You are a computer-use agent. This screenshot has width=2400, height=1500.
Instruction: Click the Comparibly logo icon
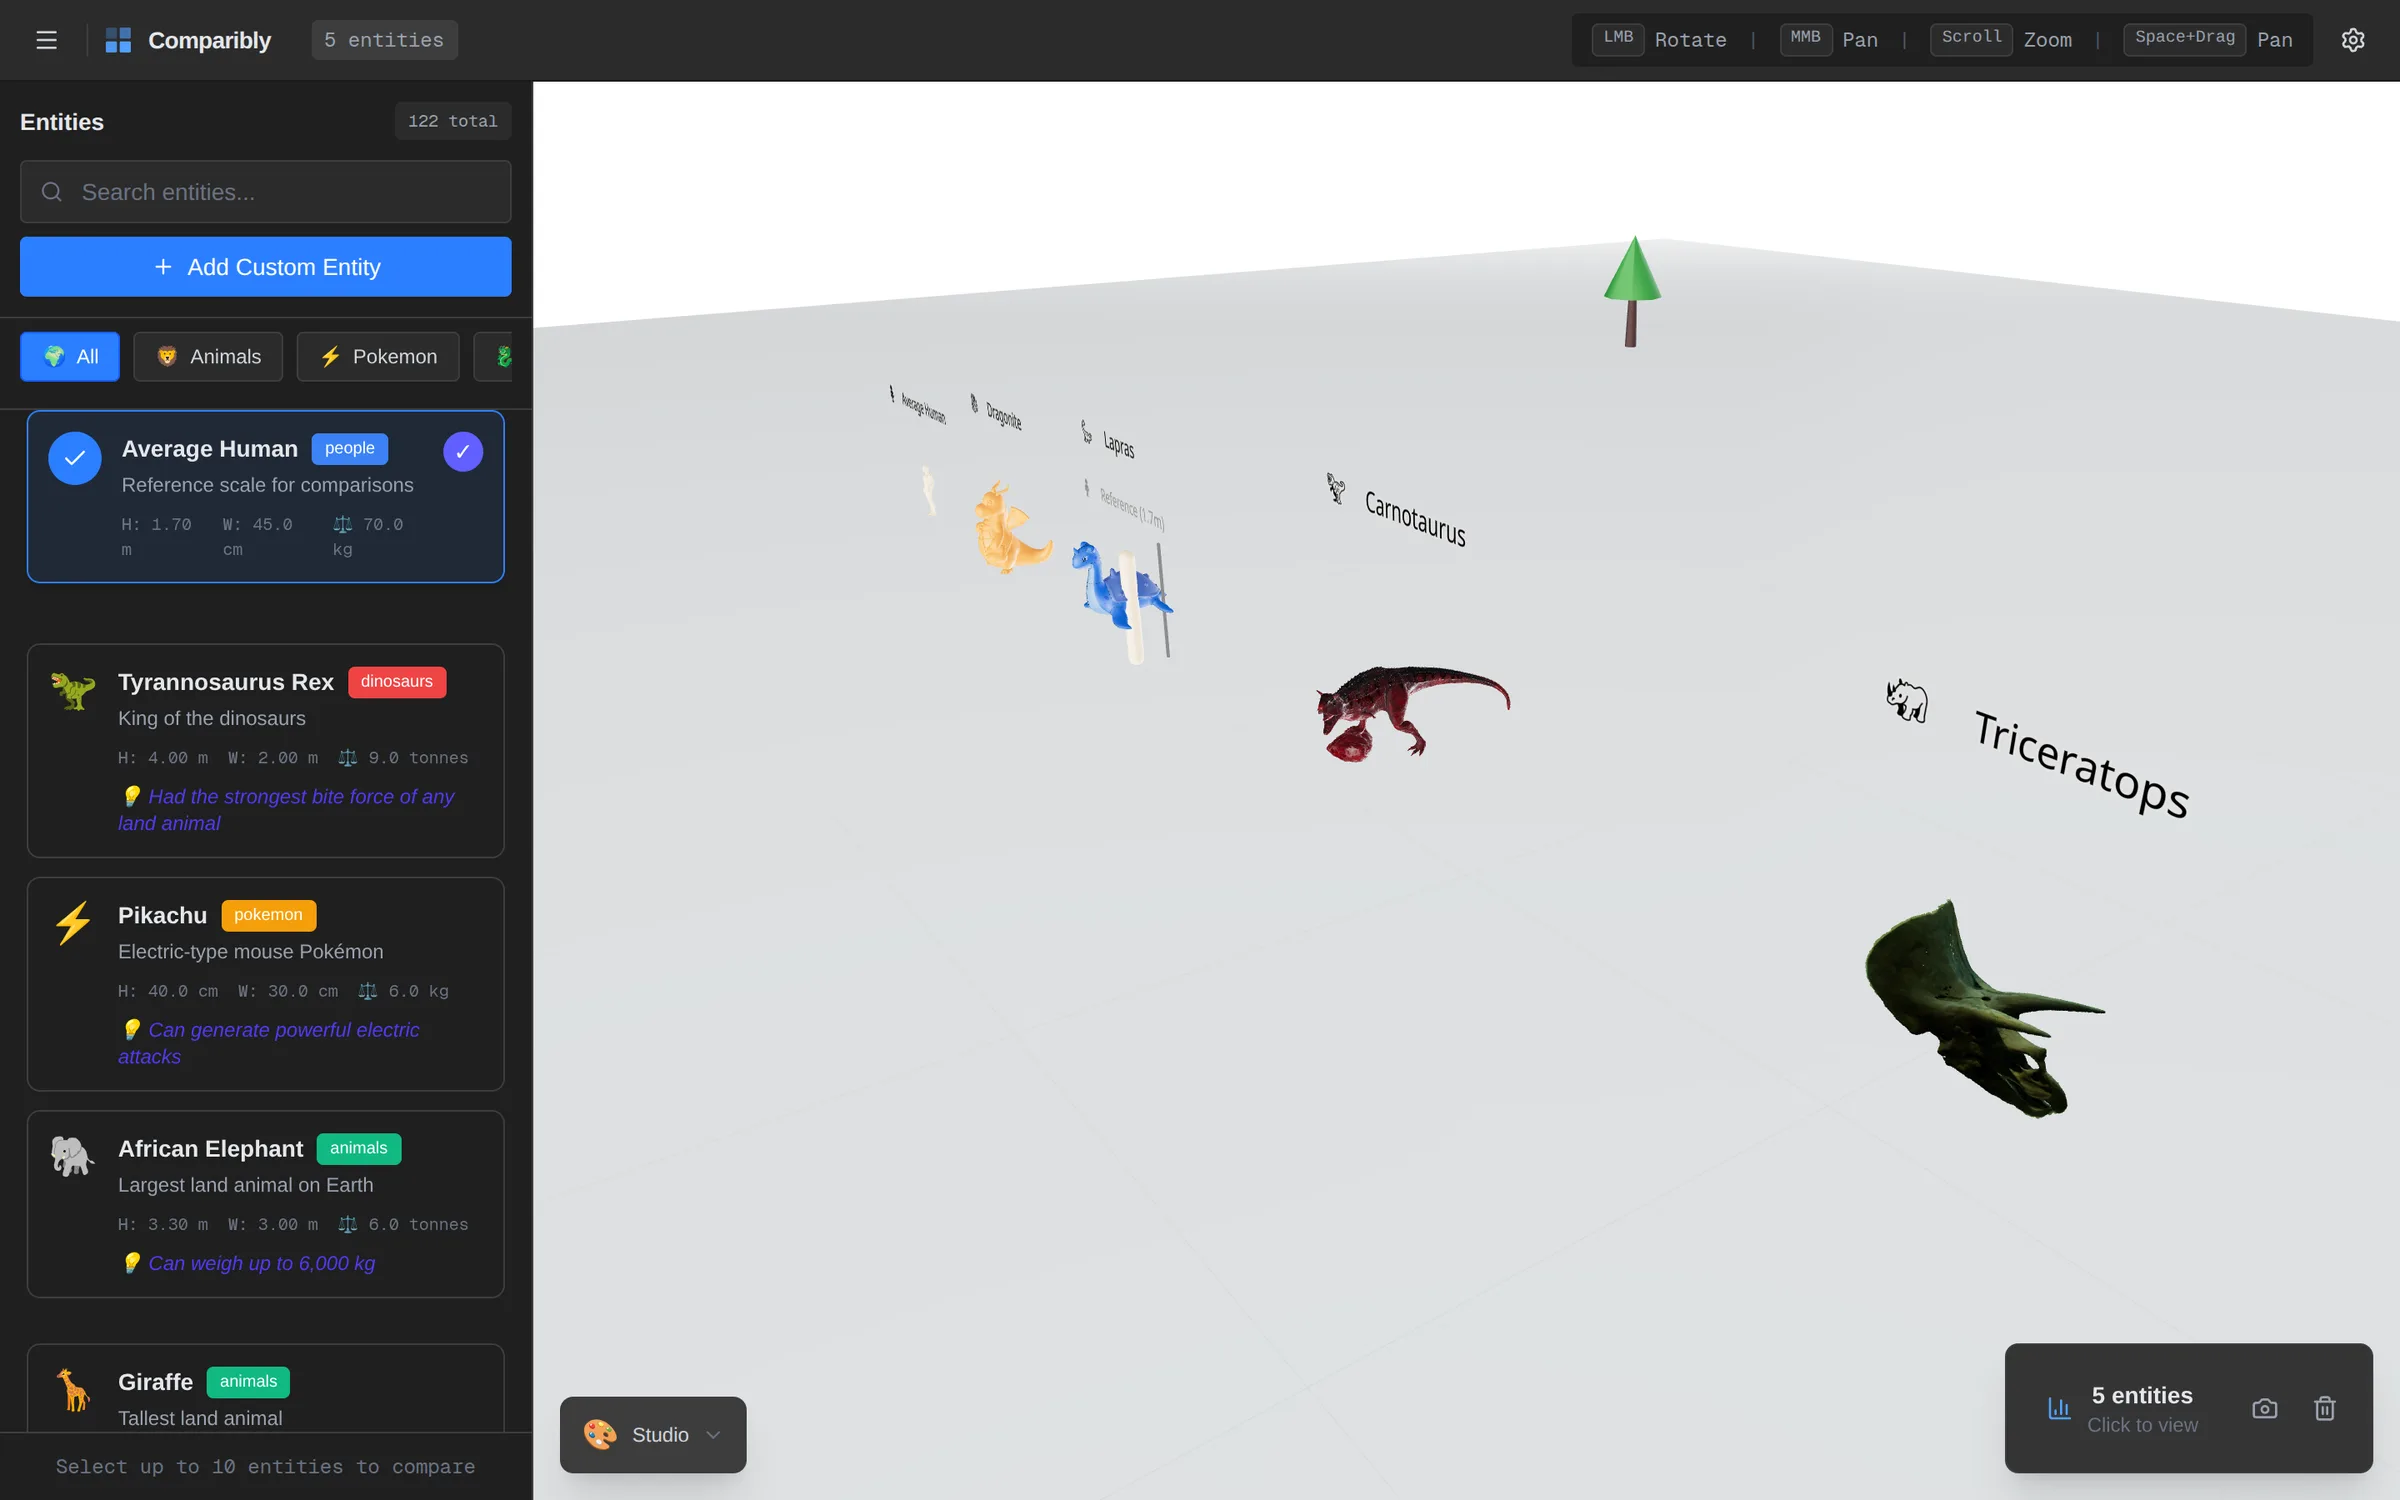pyautogui.click(x=118, y=40)
